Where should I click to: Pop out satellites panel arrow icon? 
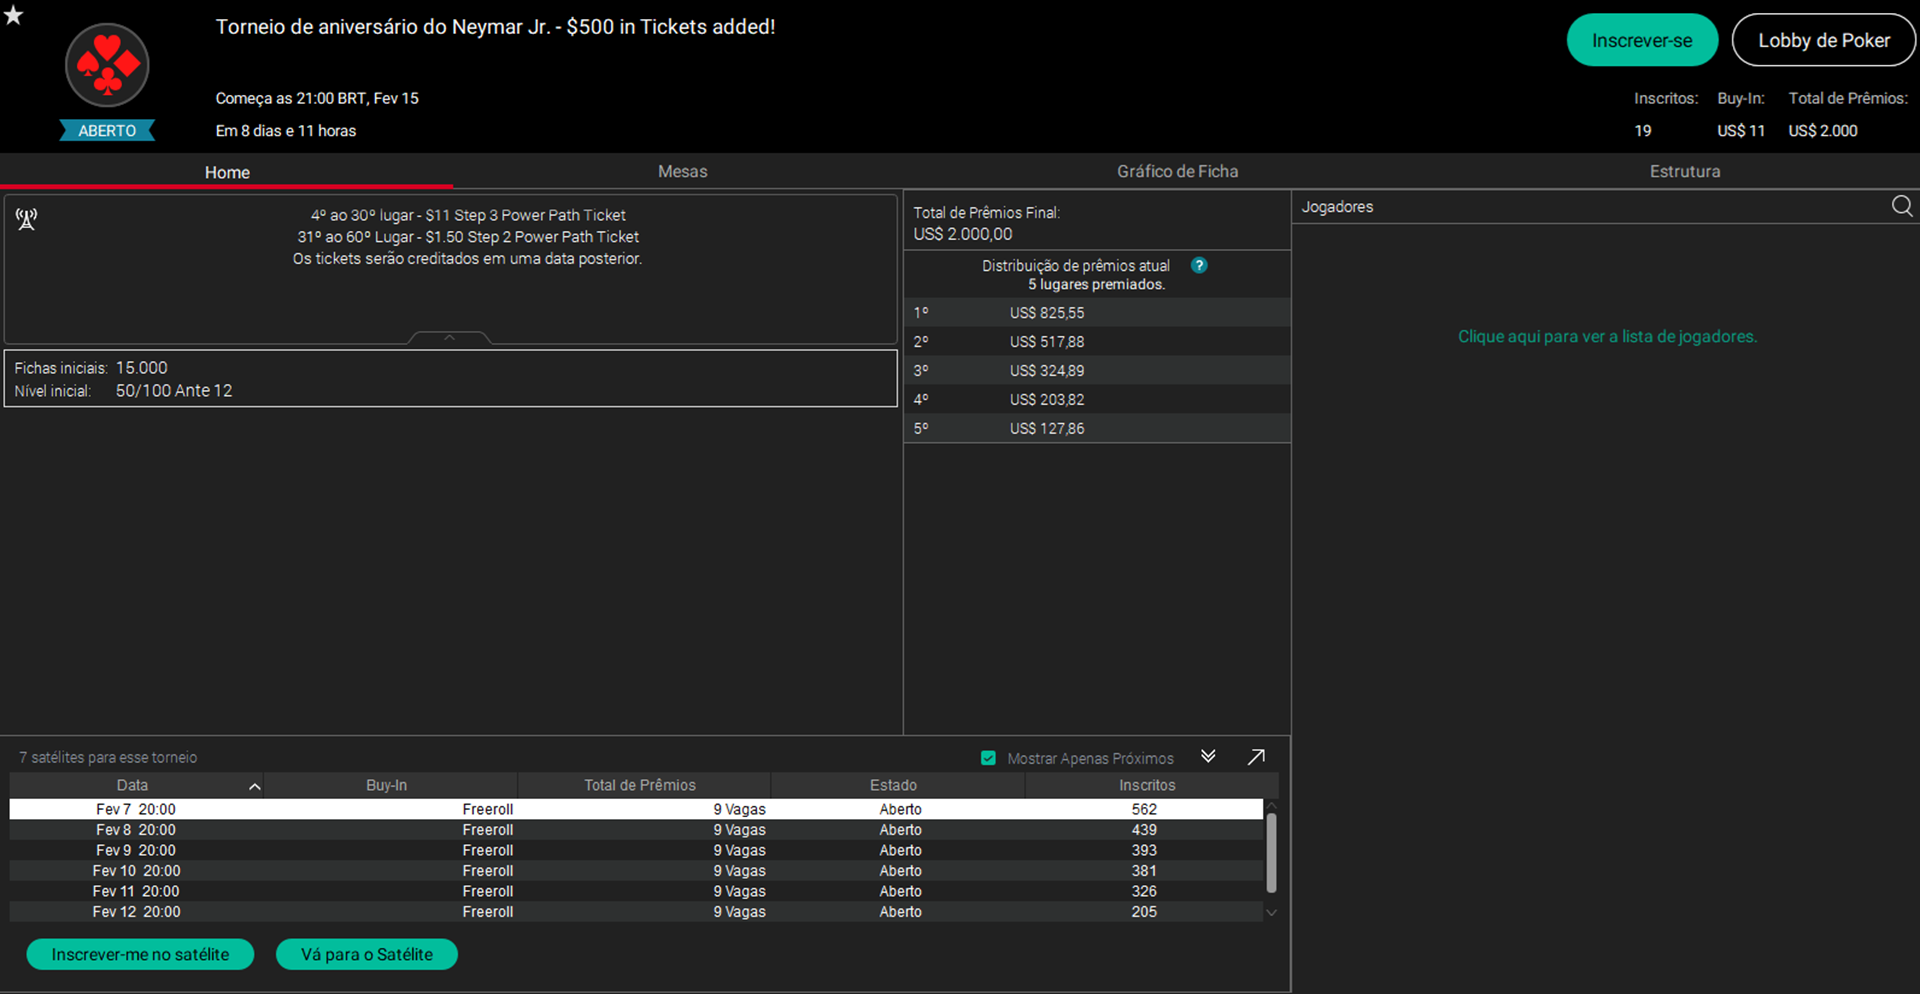coord(1256,757)
